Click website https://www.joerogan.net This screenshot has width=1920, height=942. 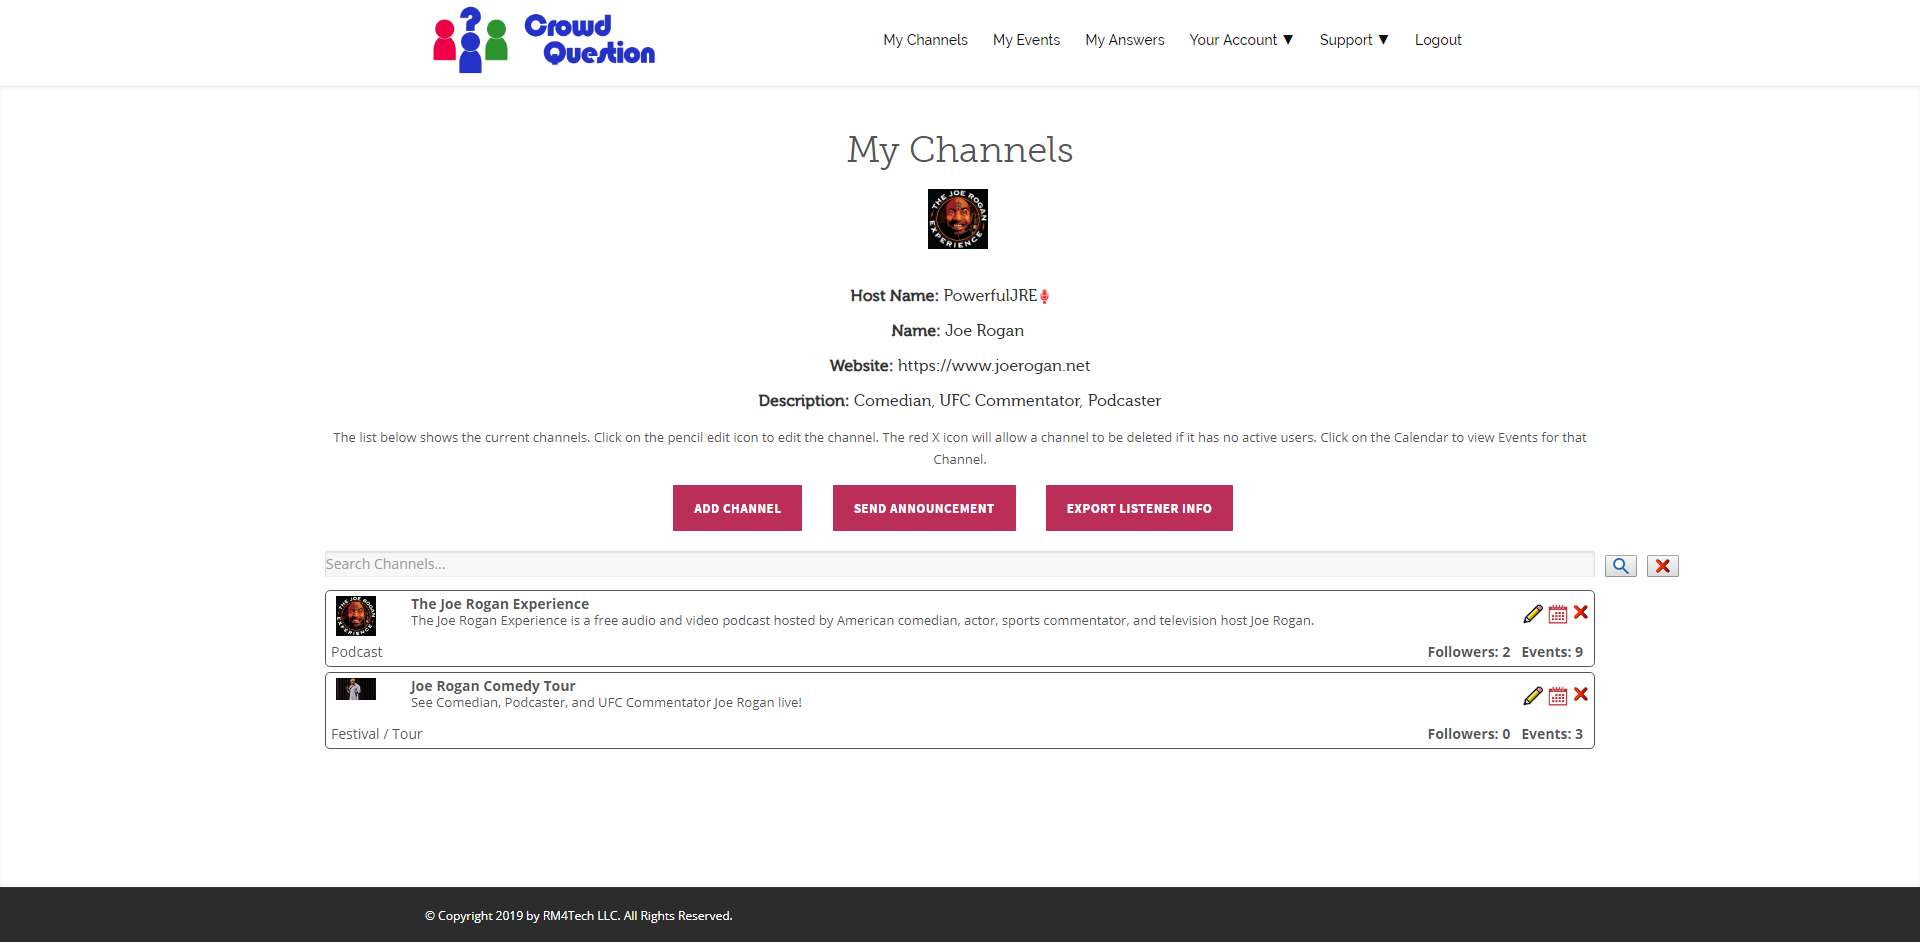coord(994,366)
